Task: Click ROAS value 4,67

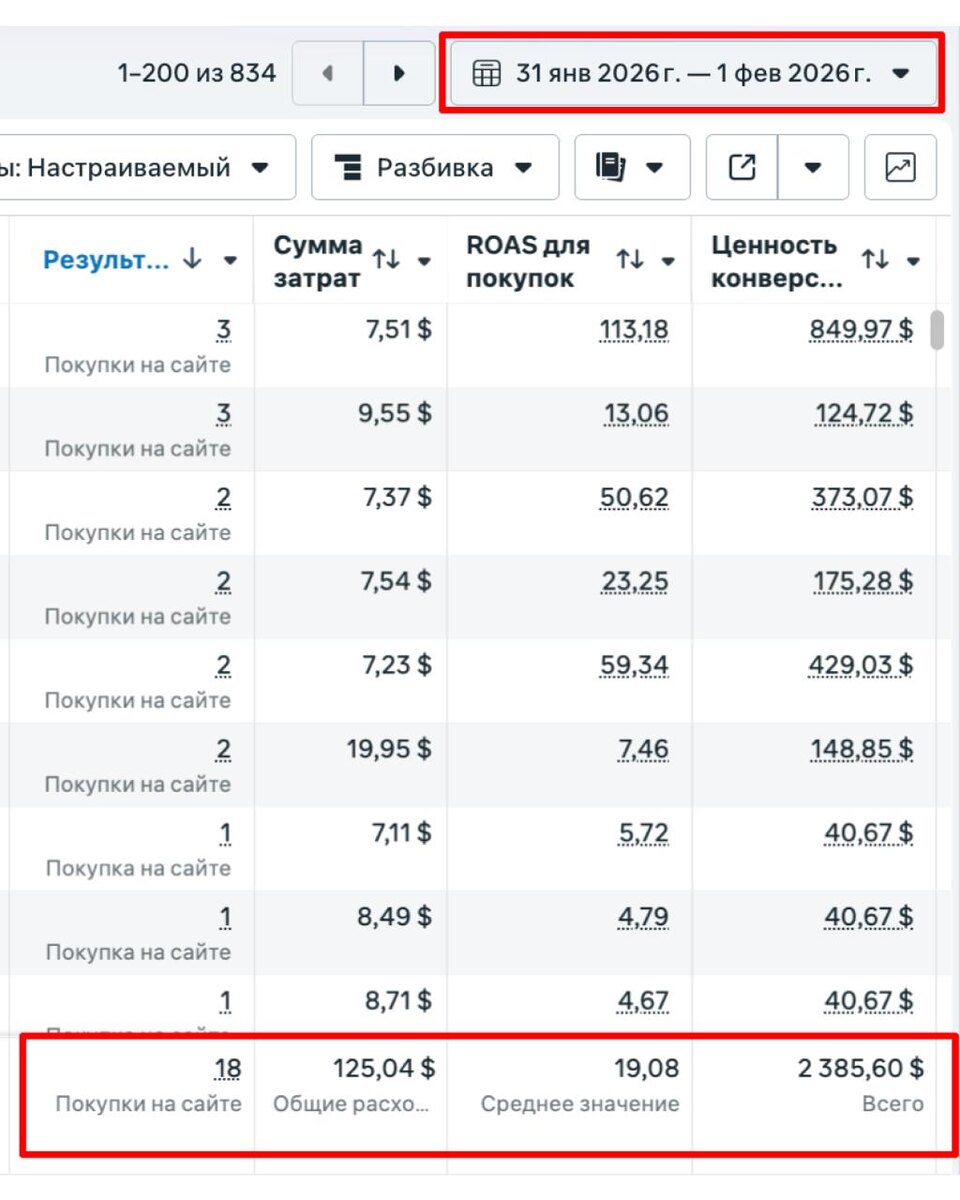Action: coord(644,1002)
